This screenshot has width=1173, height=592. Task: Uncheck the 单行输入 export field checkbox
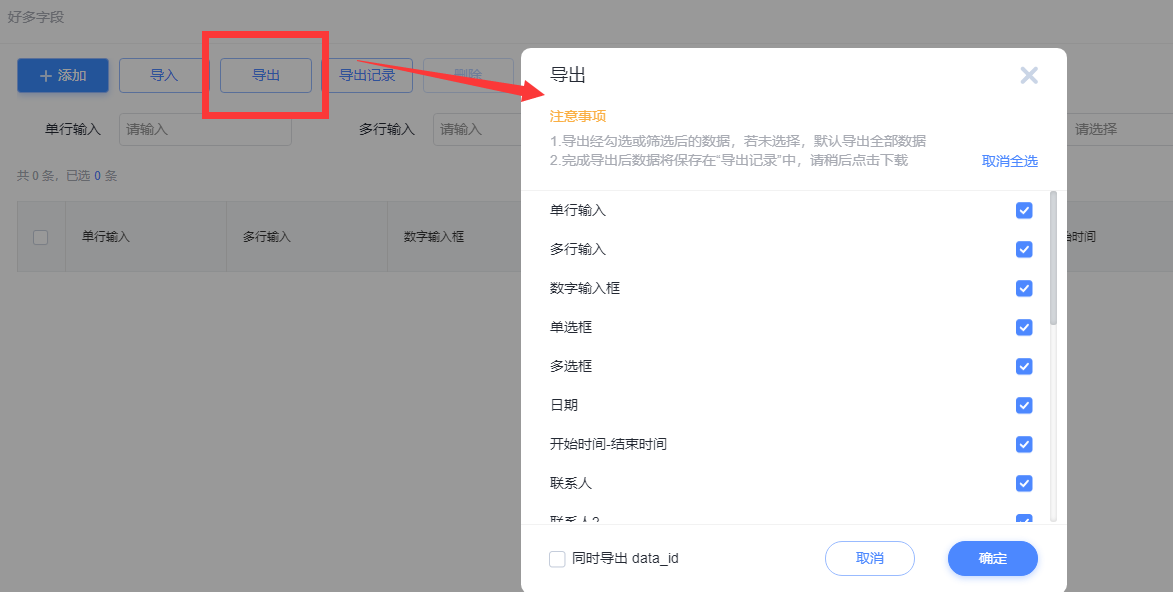(1024, 210)
